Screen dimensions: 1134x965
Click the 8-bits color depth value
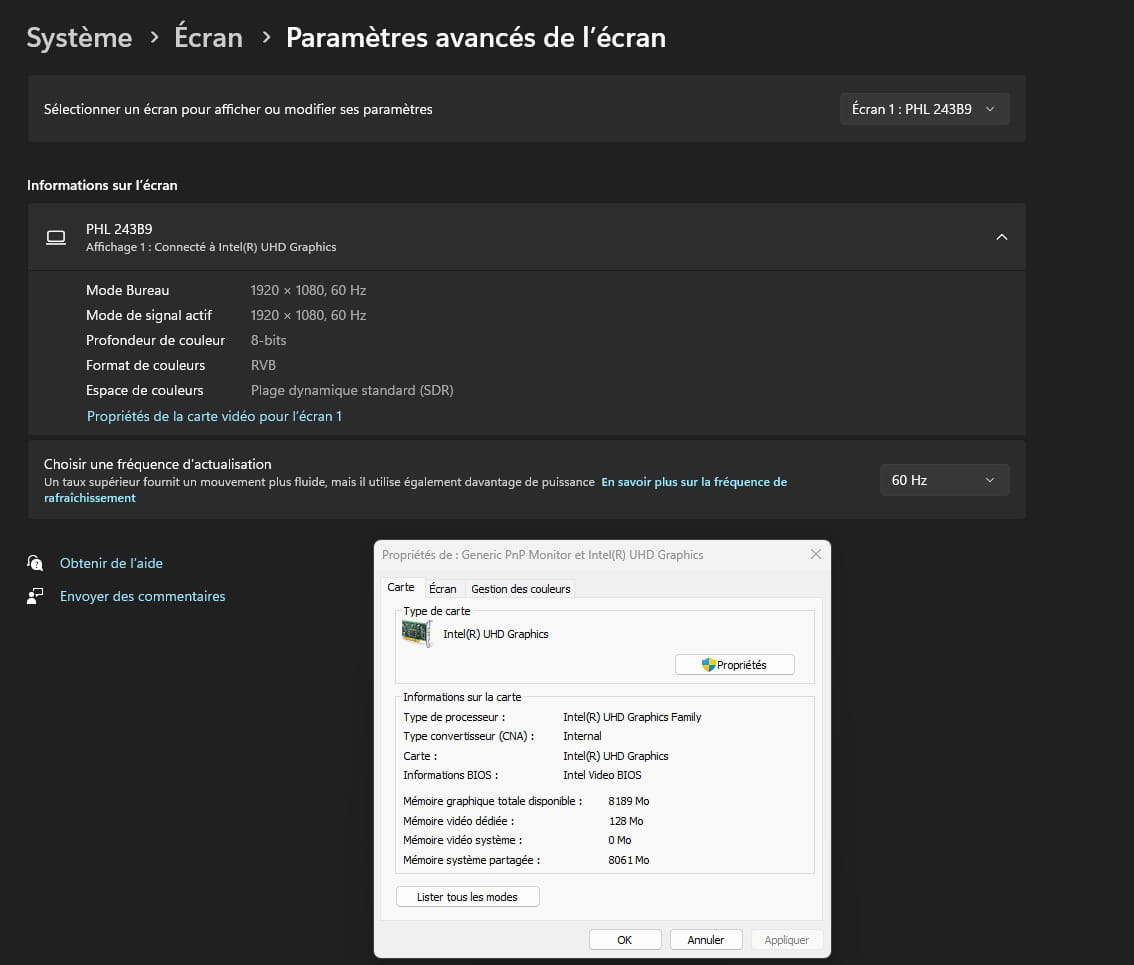[x=268, y=340]
